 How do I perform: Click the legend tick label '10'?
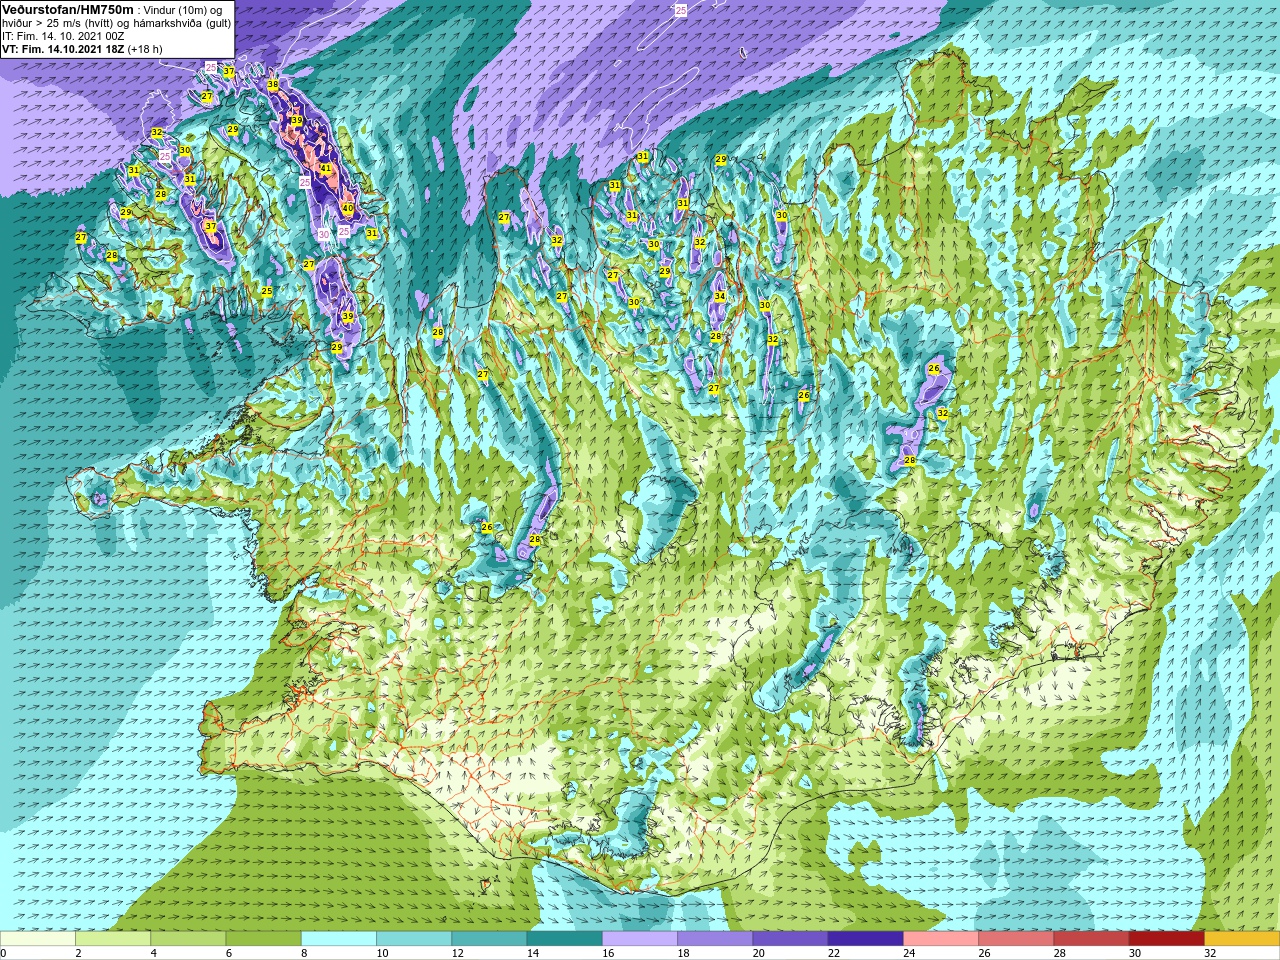point(383,953)
